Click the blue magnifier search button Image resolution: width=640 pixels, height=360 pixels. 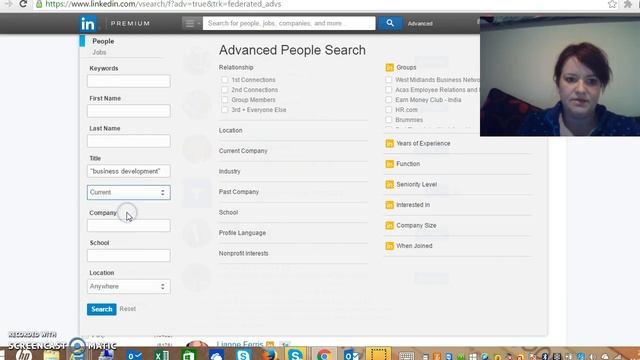click(390, 23)
